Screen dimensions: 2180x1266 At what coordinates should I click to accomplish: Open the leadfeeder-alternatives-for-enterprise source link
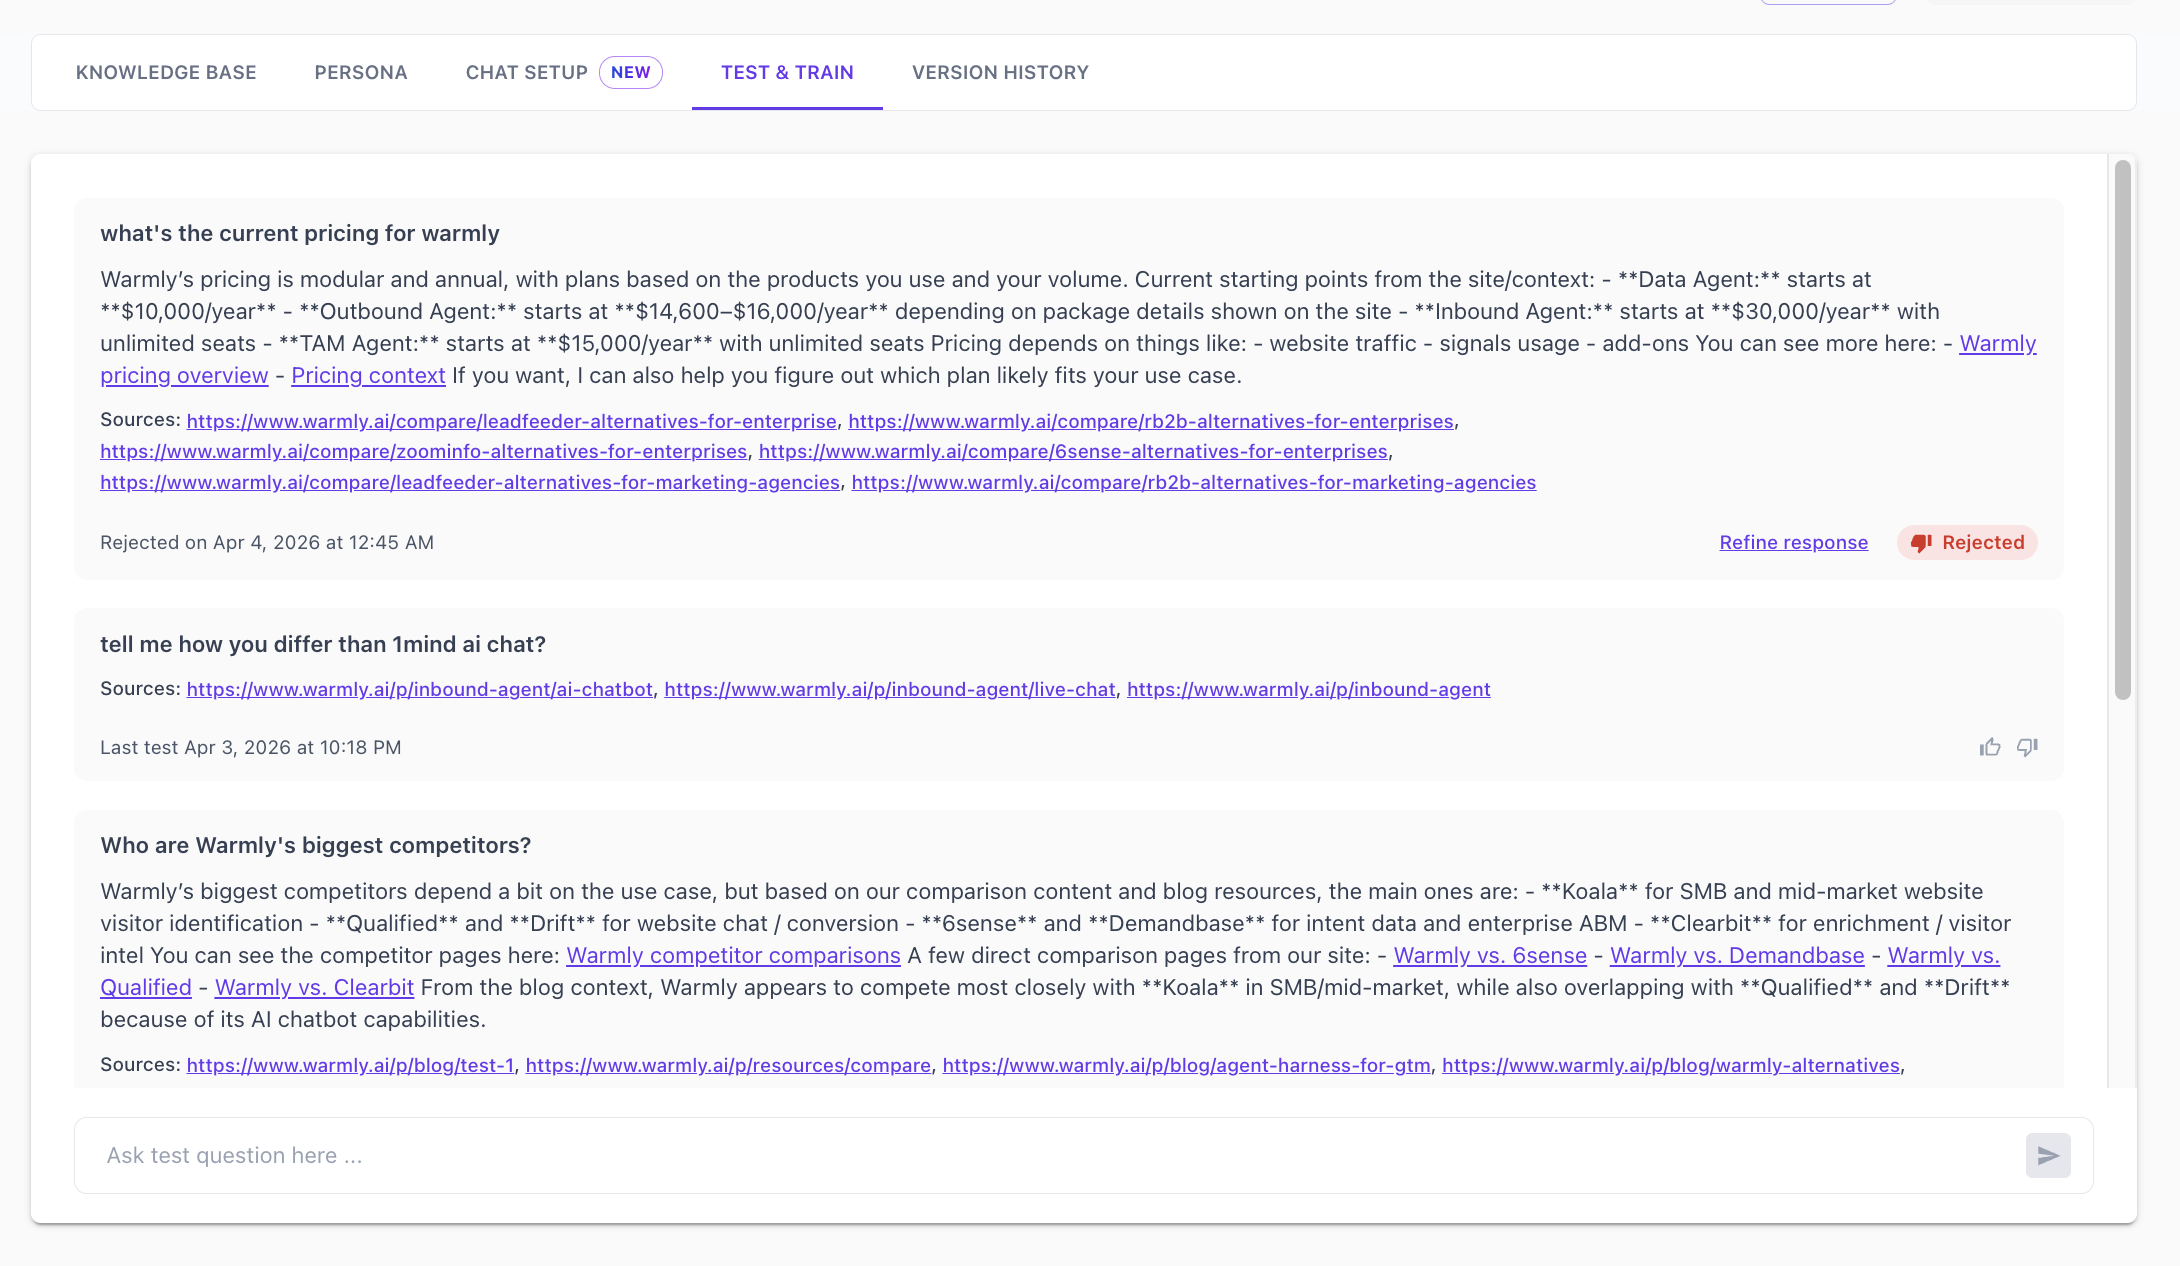(512, 421)
